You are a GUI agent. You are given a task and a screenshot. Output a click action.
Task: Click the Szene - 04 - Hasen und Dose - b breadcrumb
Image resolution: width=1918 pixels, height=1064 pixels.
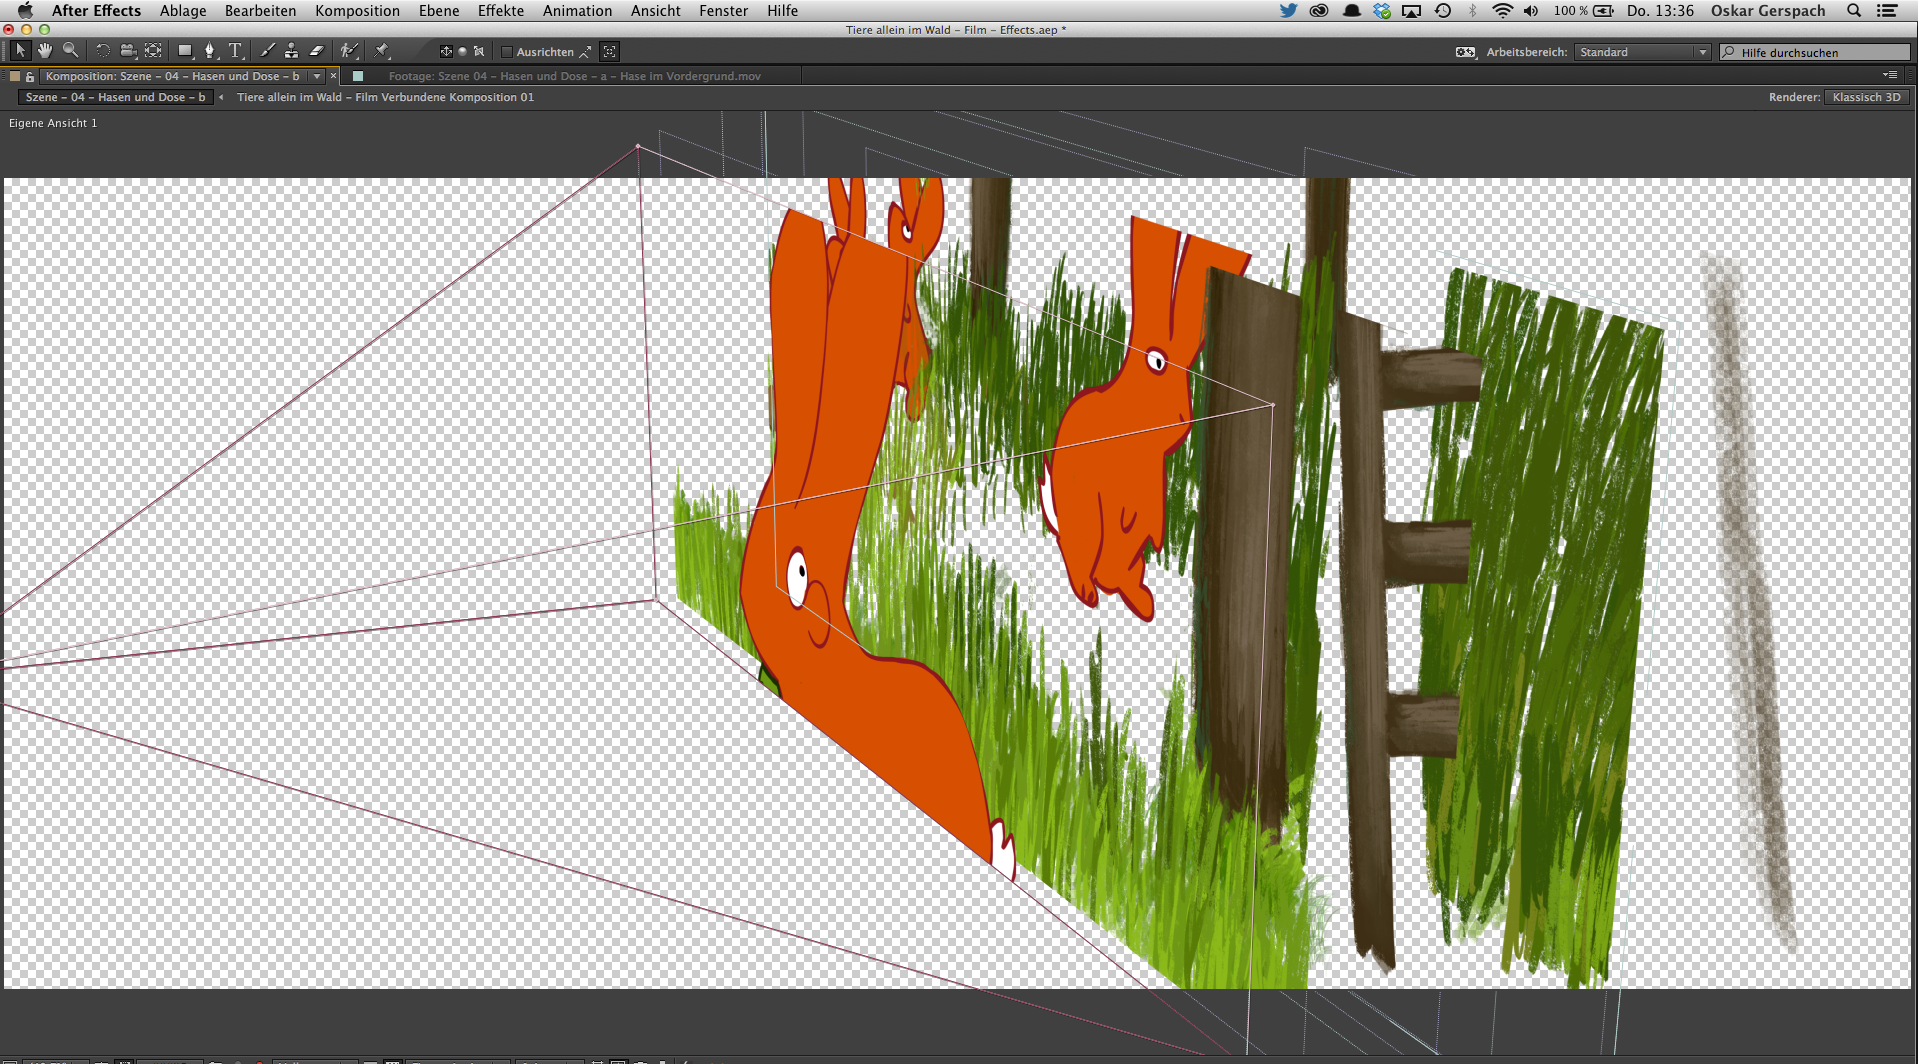115,97
